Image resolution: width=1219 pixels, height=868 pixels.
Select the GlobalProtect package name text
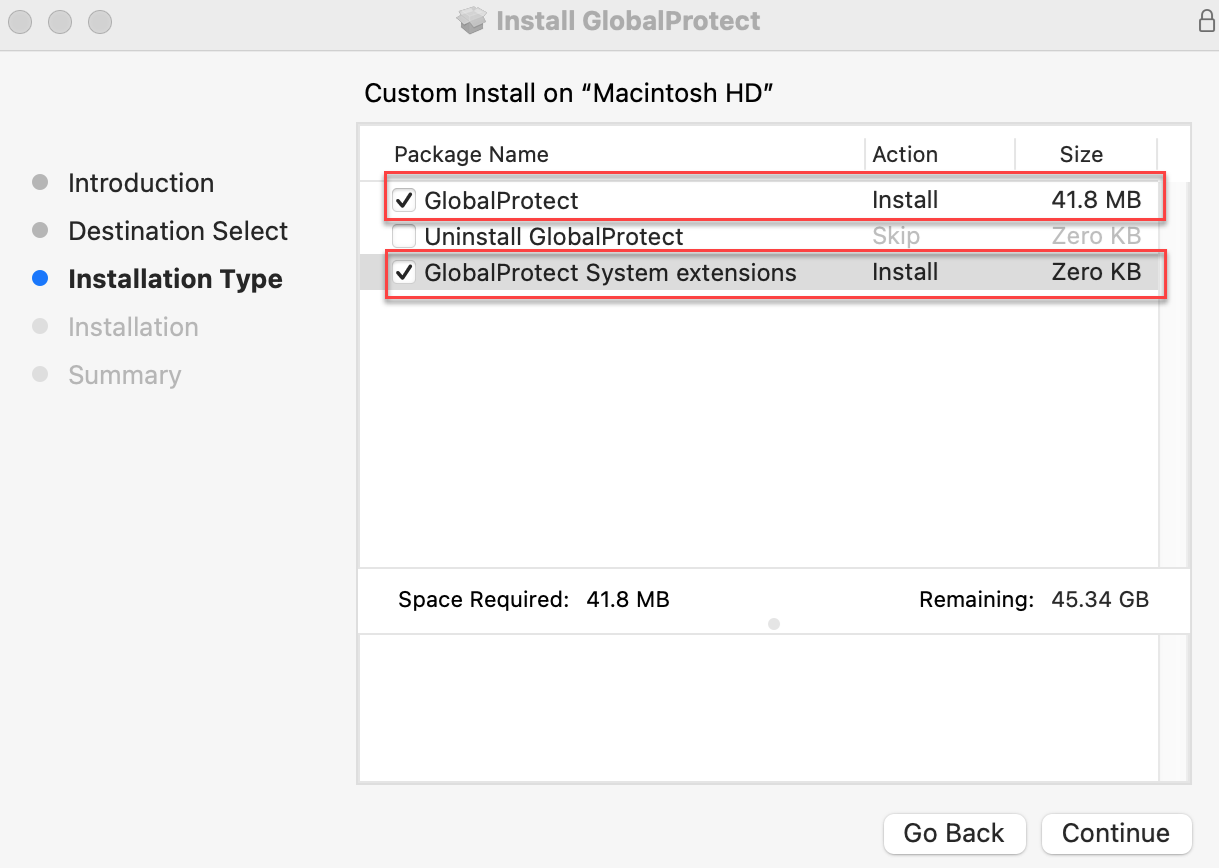[x=501, y=200]
